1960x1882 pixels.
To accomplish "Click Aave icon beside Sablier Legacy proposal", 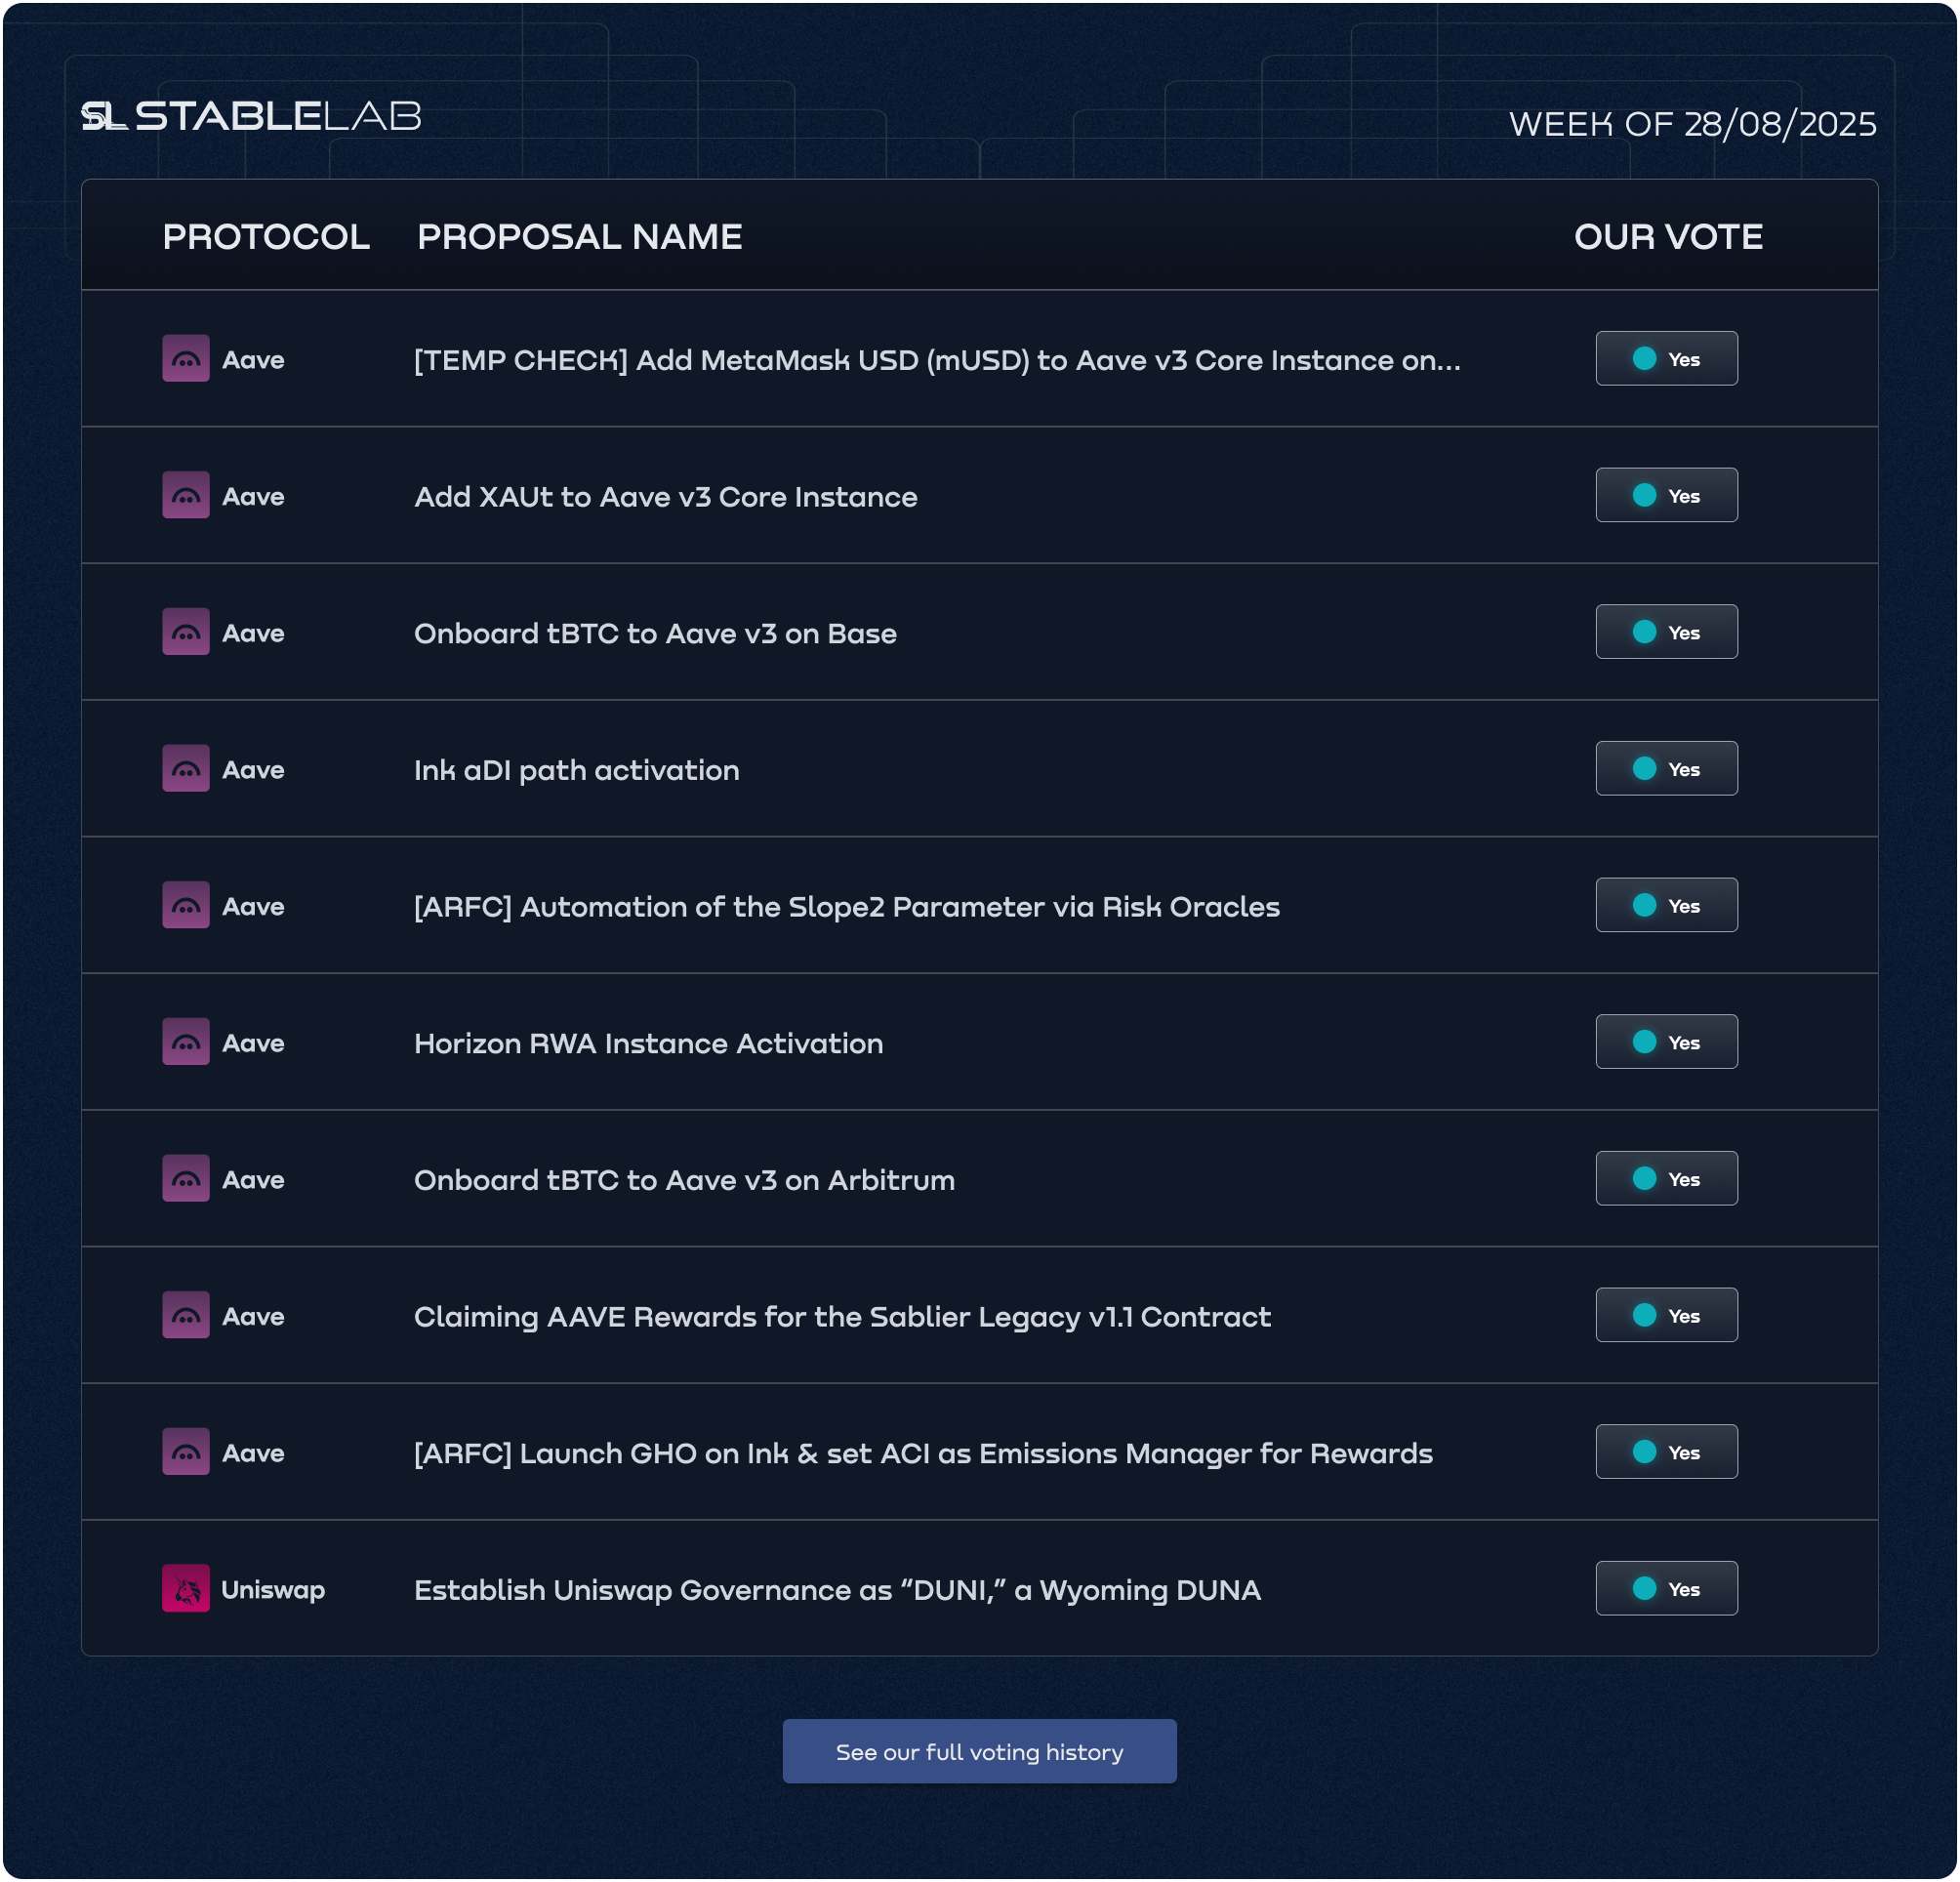I will click(186, 1316).
